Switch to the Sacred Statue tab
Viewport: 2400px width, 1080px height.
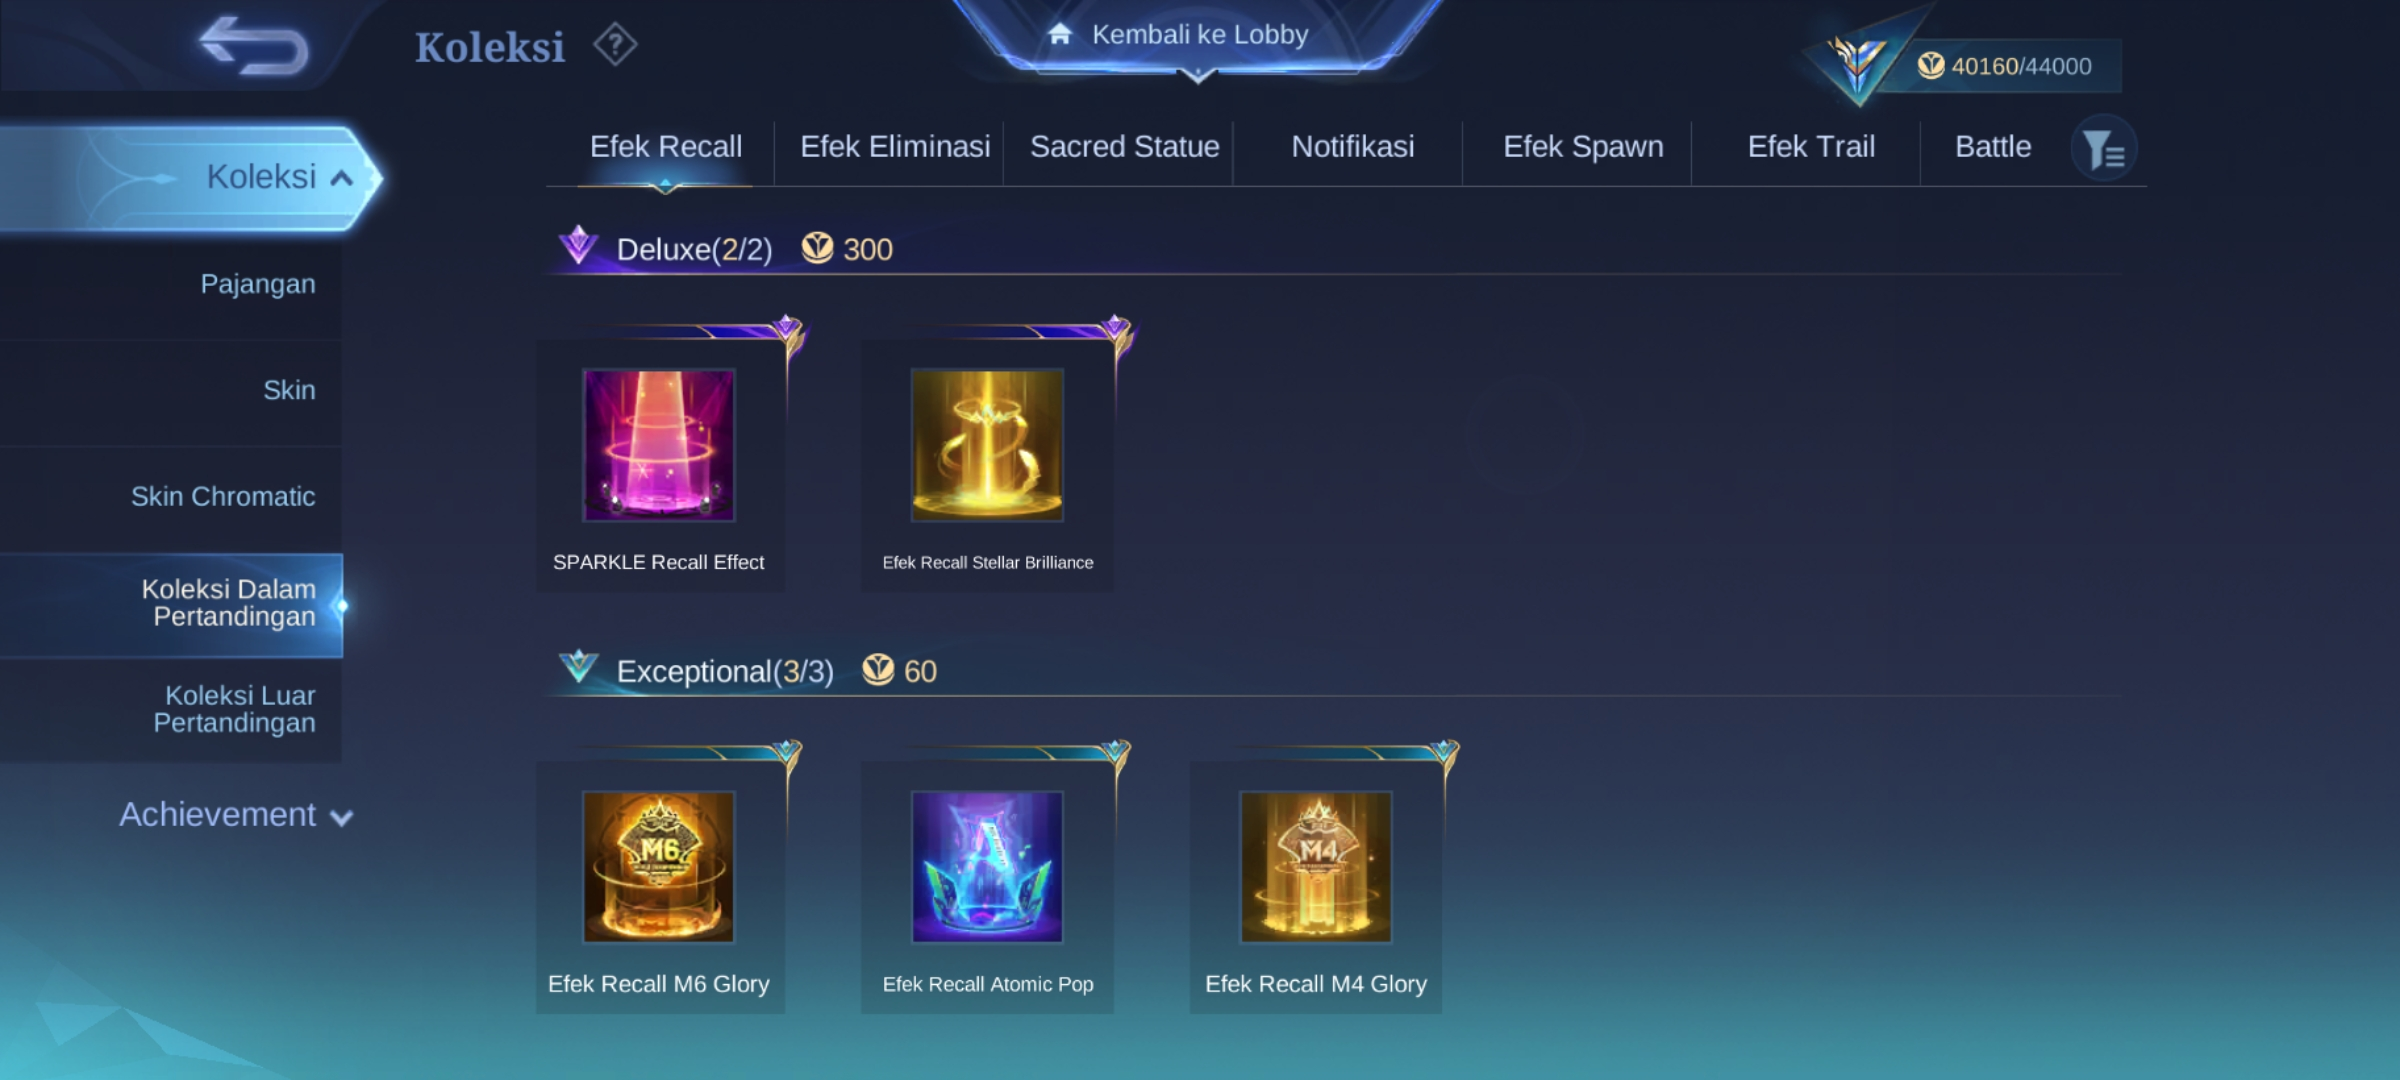pos(1125,147)
